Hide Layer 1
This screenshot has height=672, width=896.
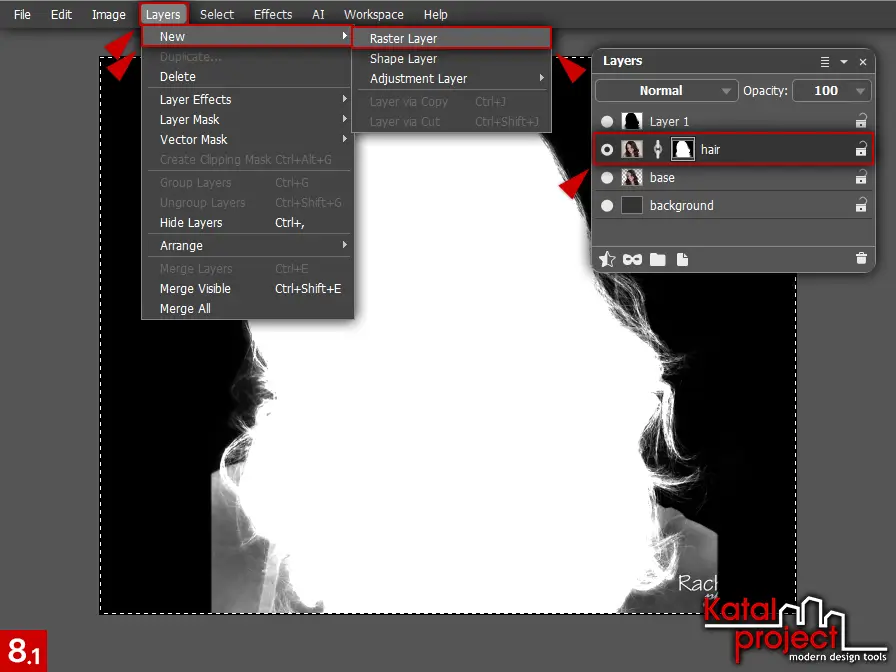point(606,121)
